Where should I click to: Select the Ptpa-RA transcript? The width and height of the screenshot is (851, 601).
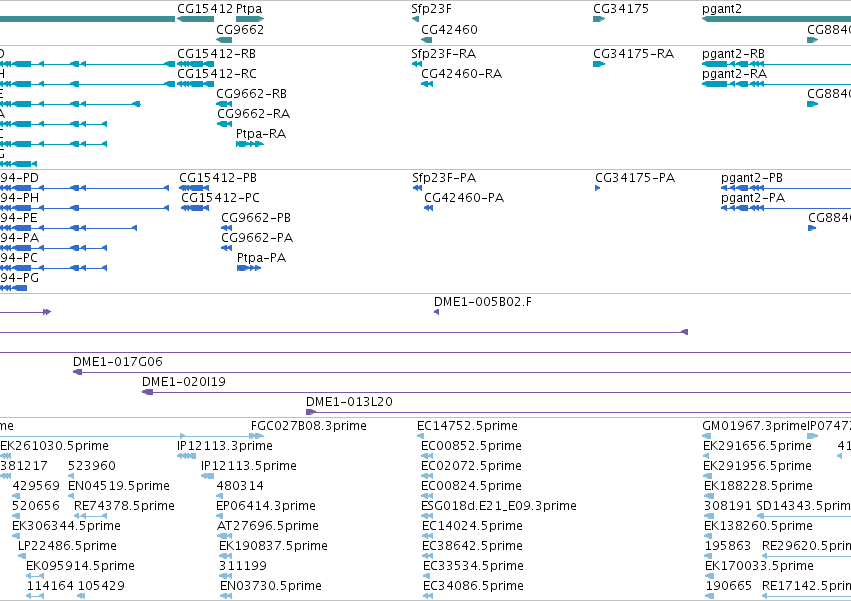261,134
